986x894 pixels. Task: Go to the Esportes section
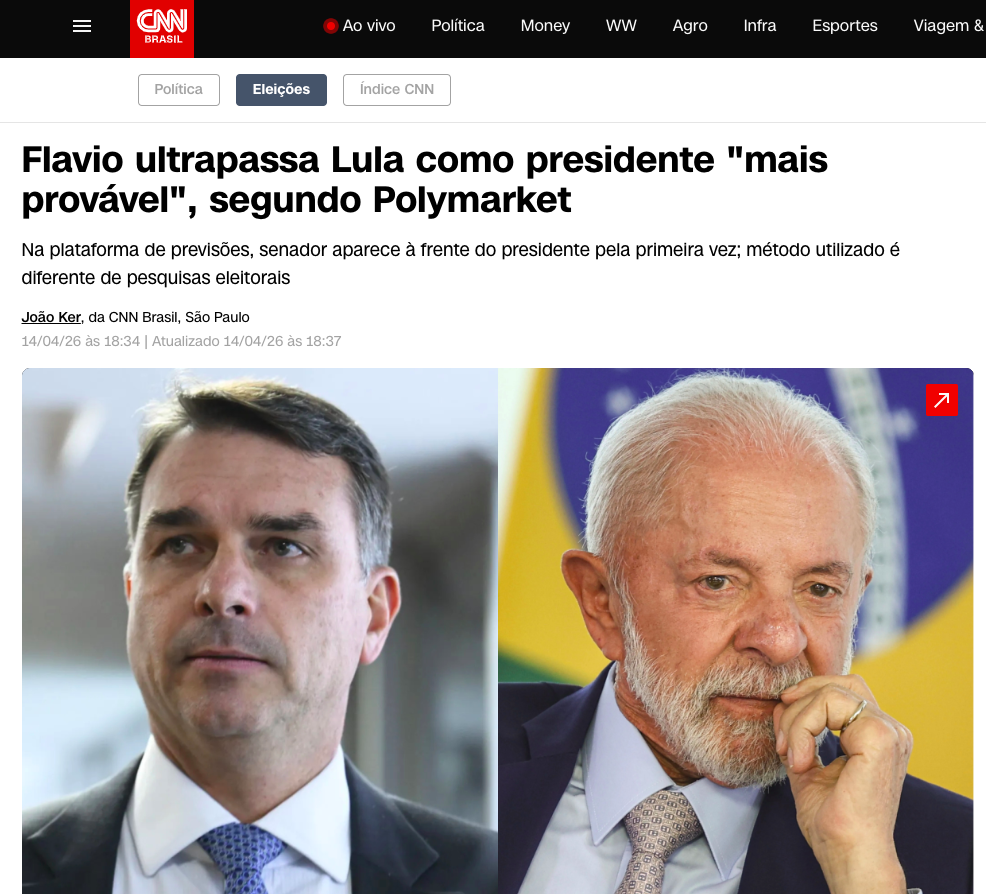[x=845, y=26]
